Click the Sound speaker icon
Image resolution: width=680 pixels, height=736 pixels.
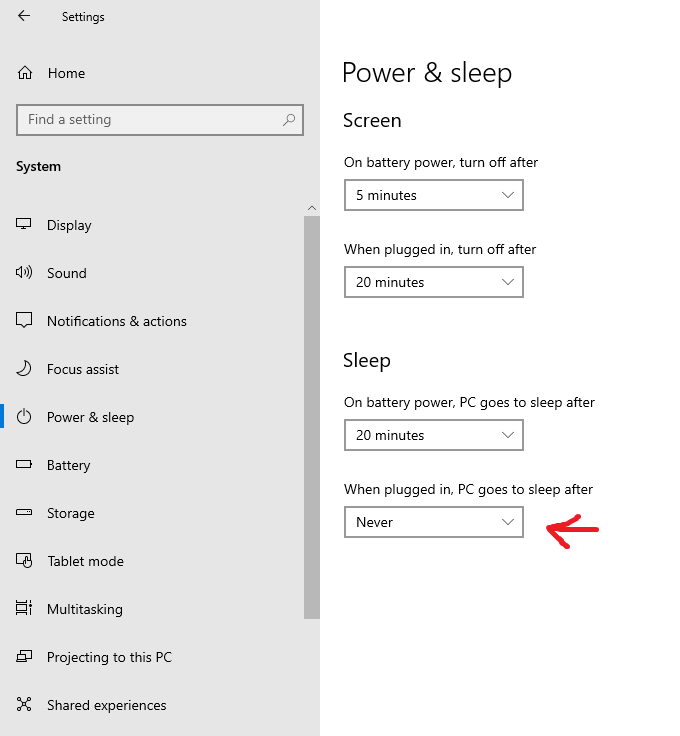pos(25,273)
